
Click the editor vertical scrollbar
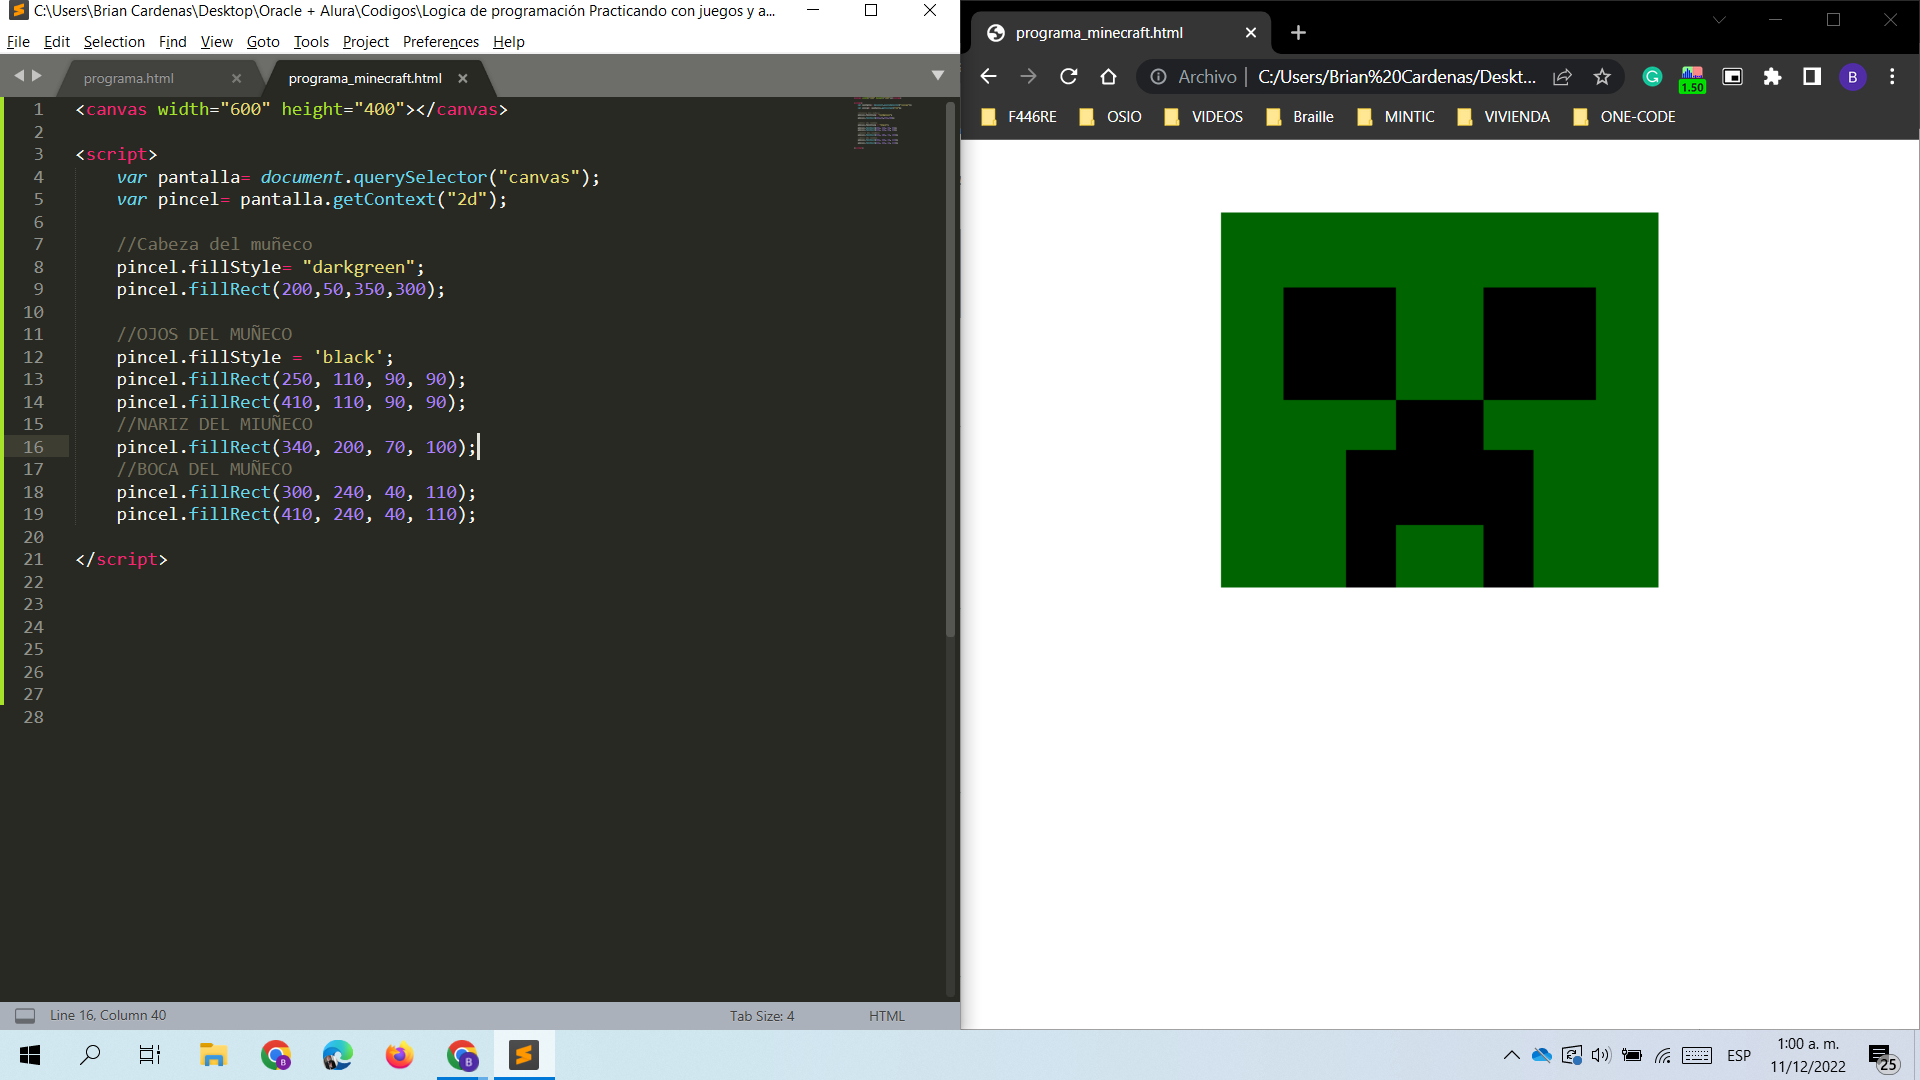(950, 370)
